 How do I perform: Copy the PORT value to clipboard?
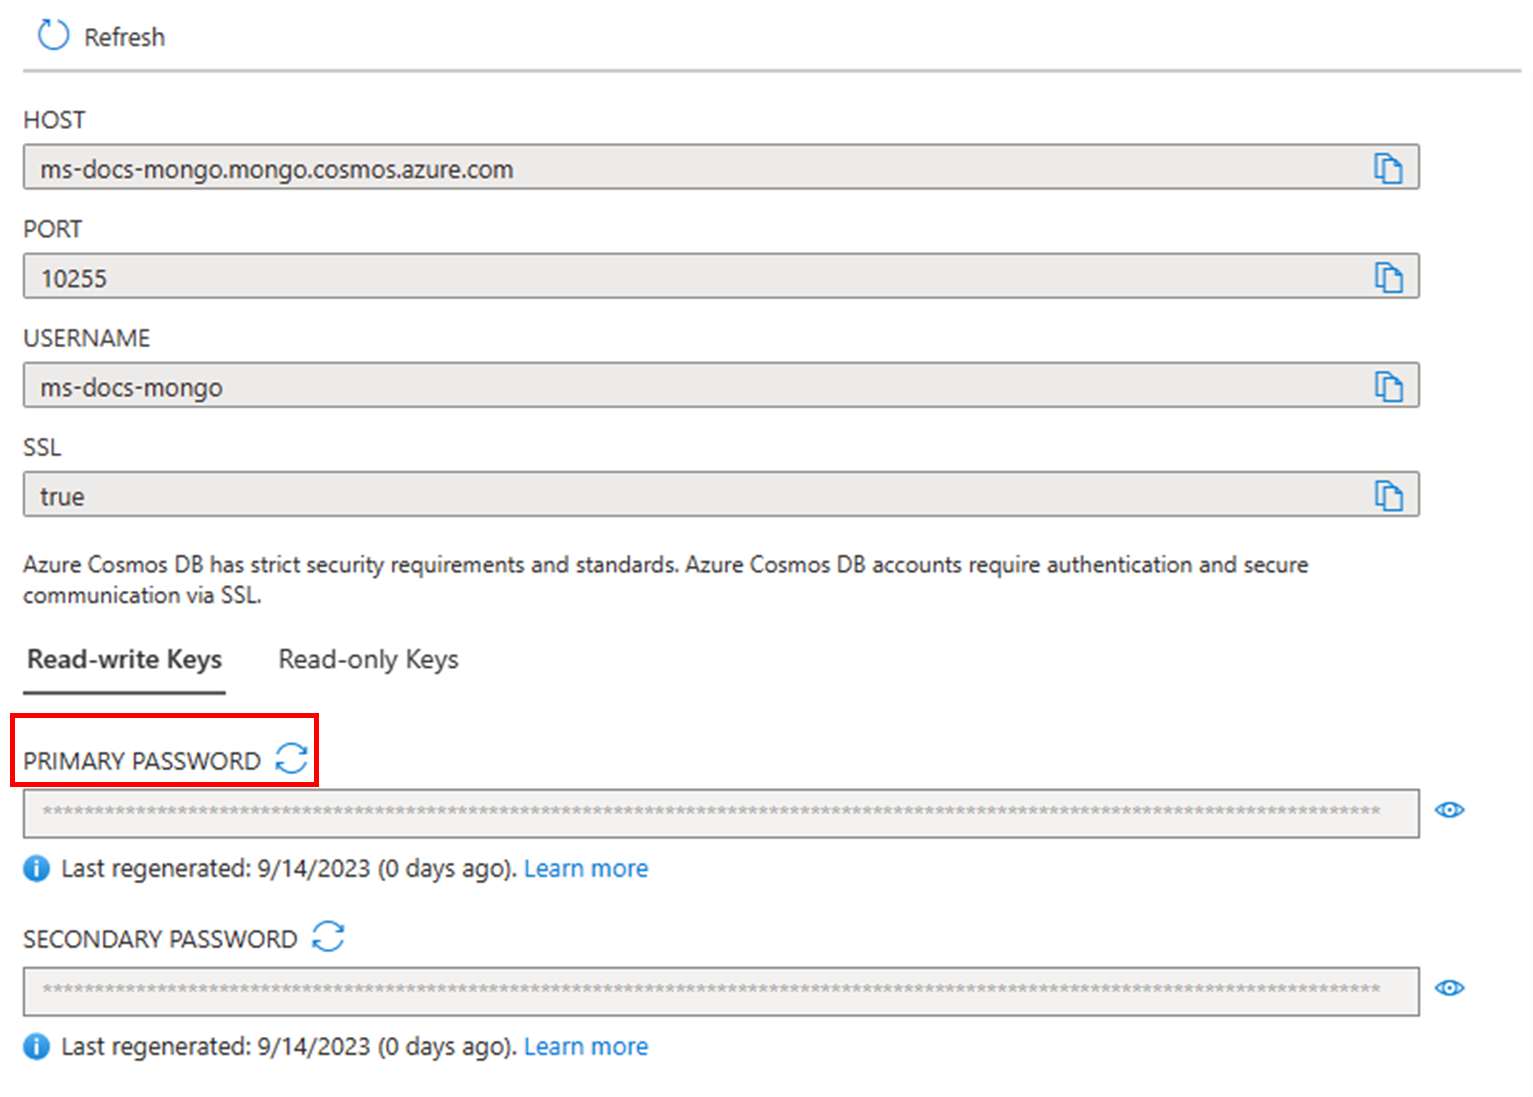[1388, 277]
